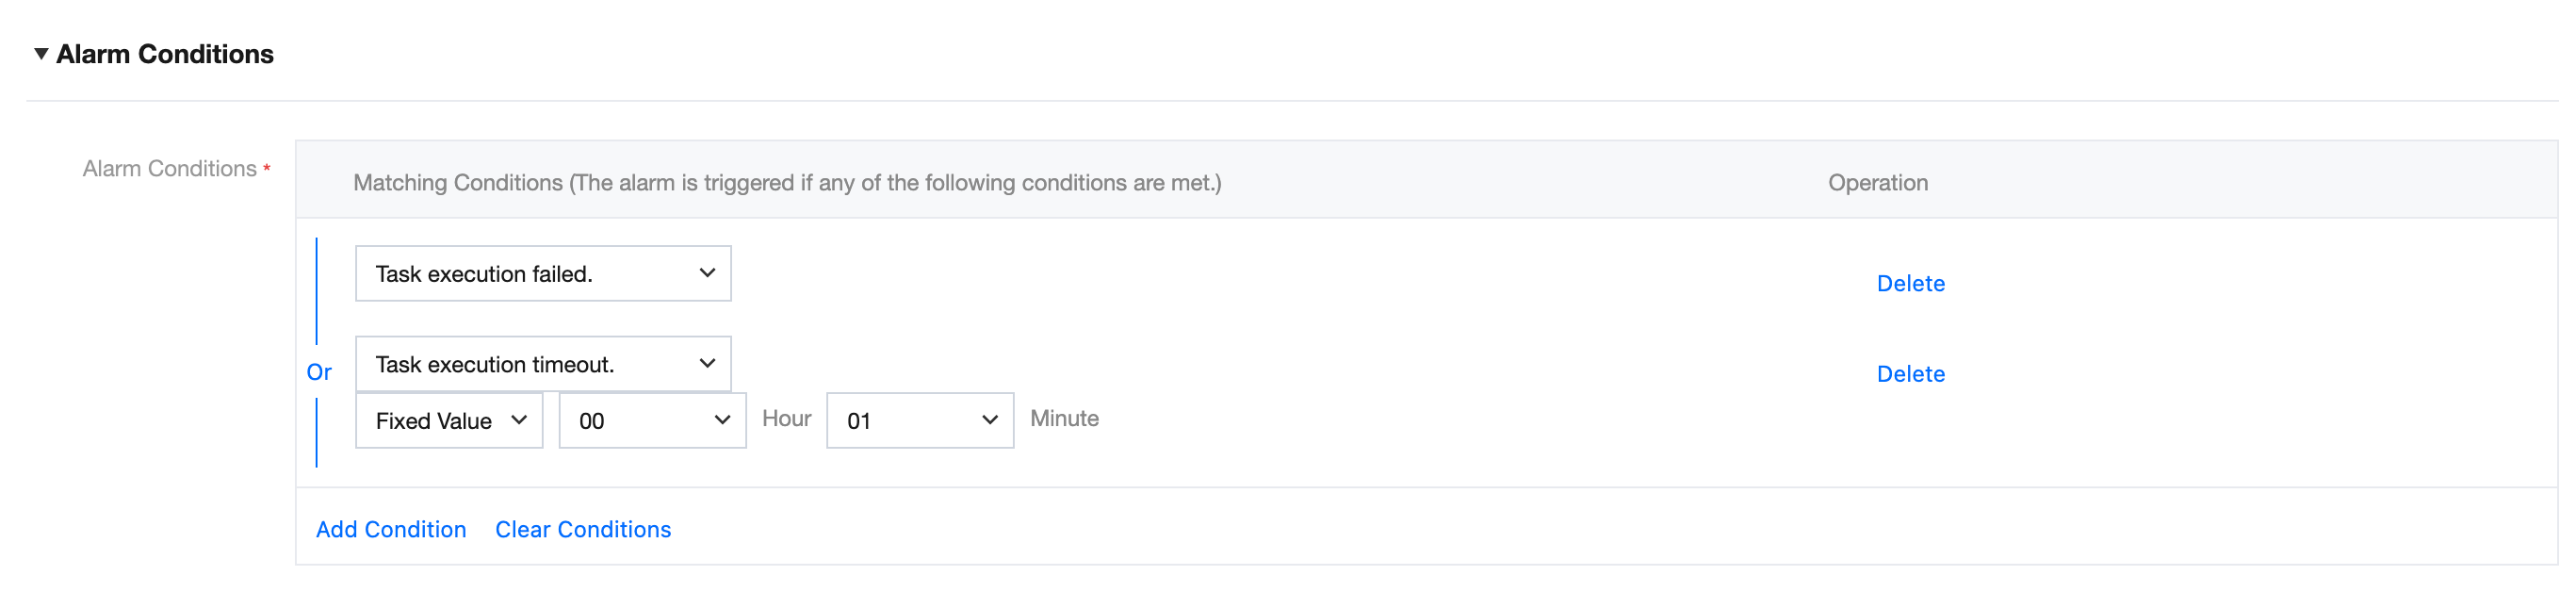The image size is (2576, 592).
Task: Click the required Alarm Conditions field label
Action: click(x=170, y=169)
